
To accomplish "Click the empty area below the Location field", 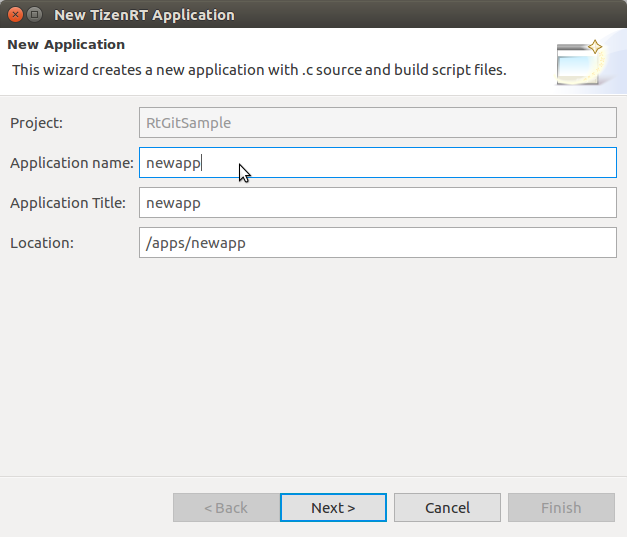I will pyautogui.click(x=313, y=360).
